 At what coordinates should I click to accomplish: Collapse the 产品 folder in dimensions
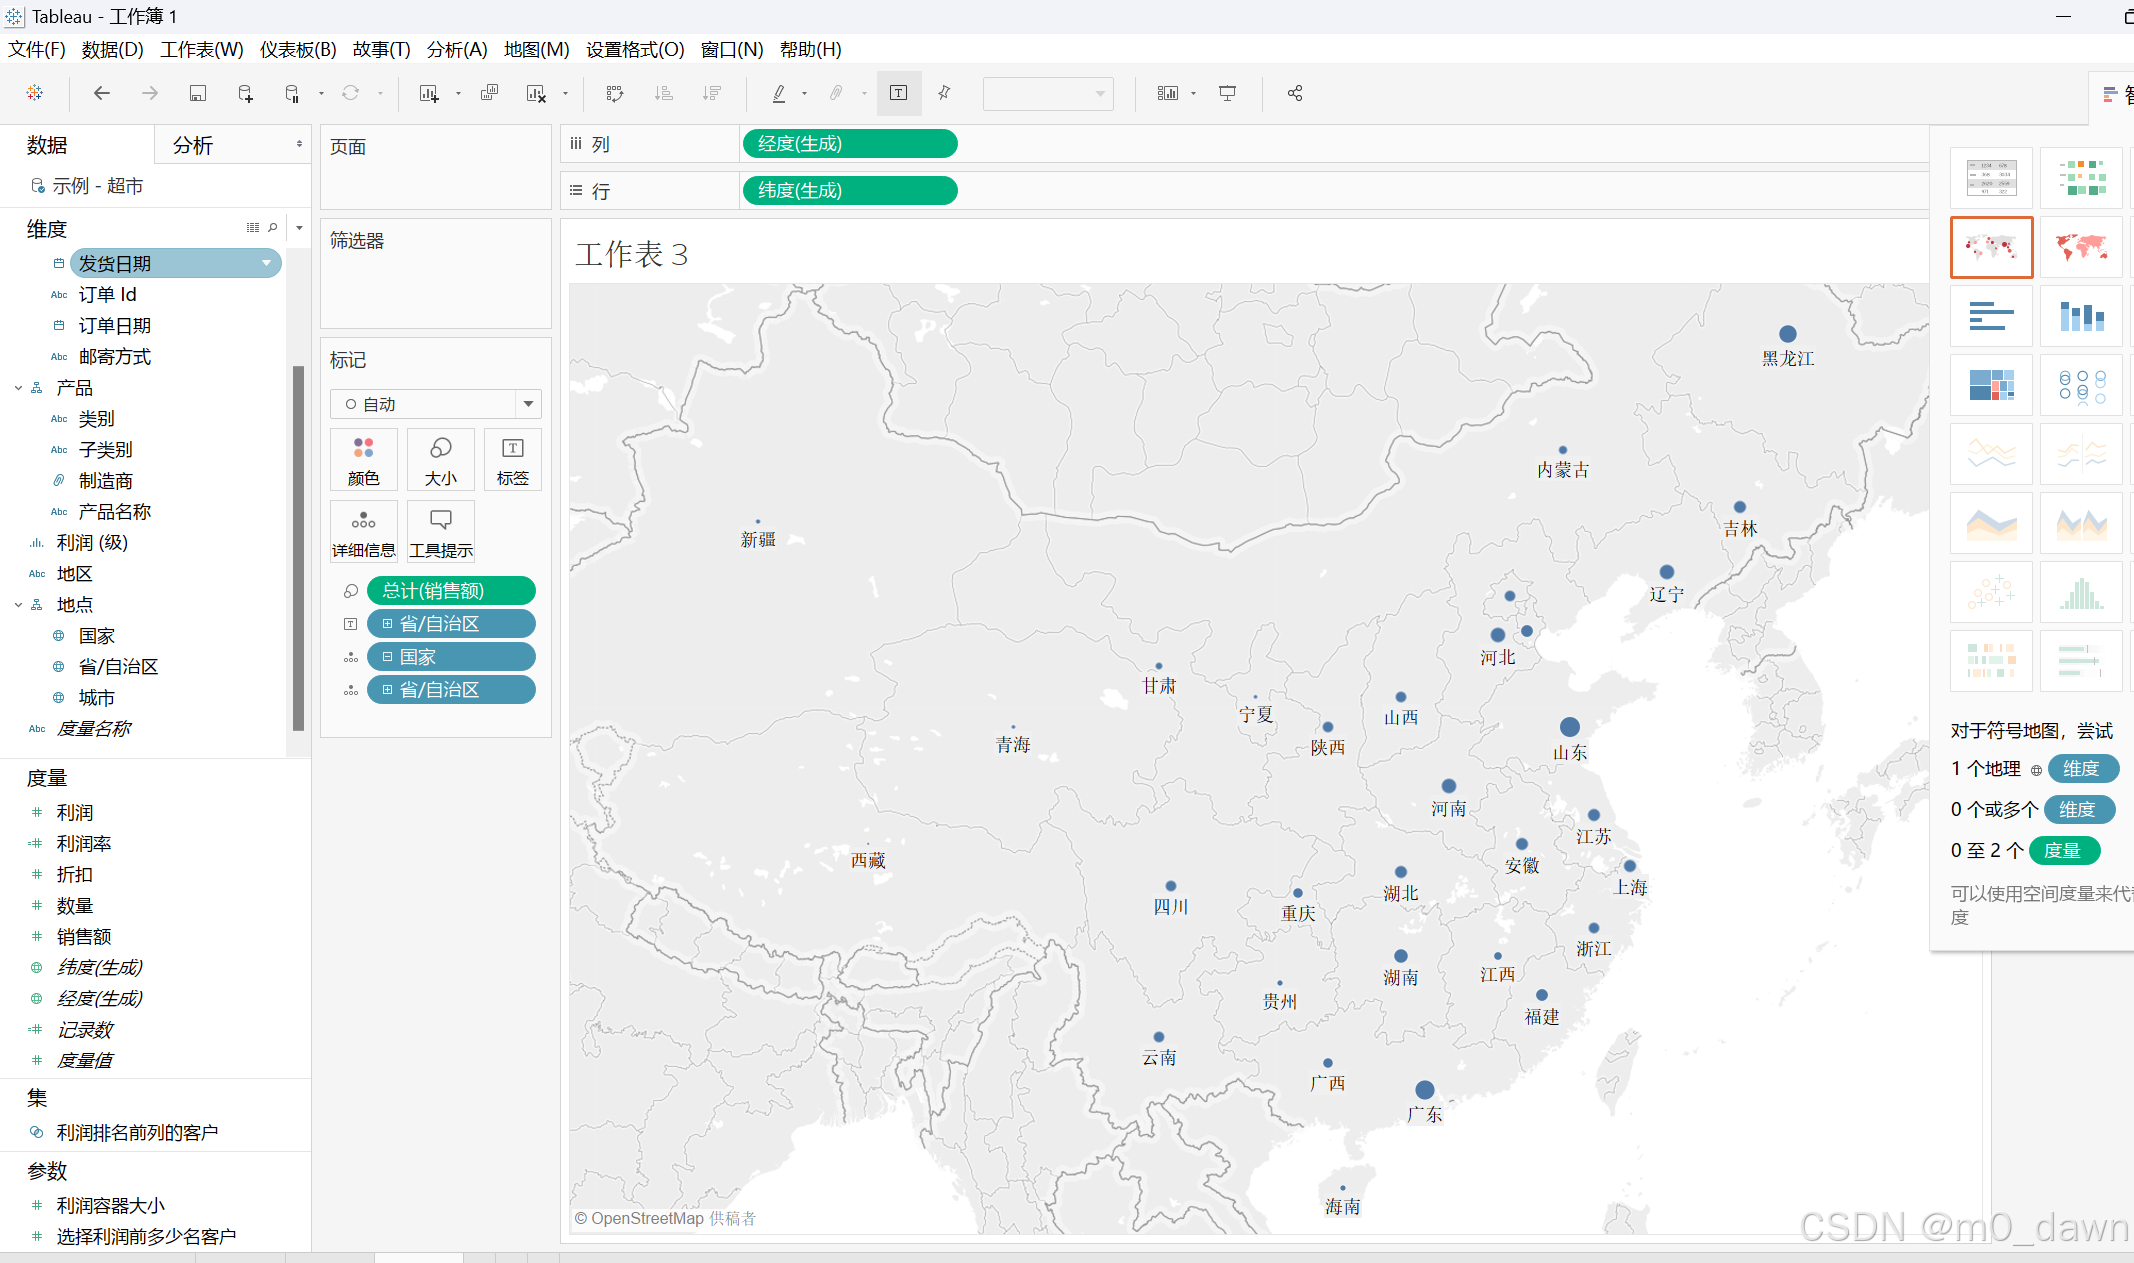[18, 388]
